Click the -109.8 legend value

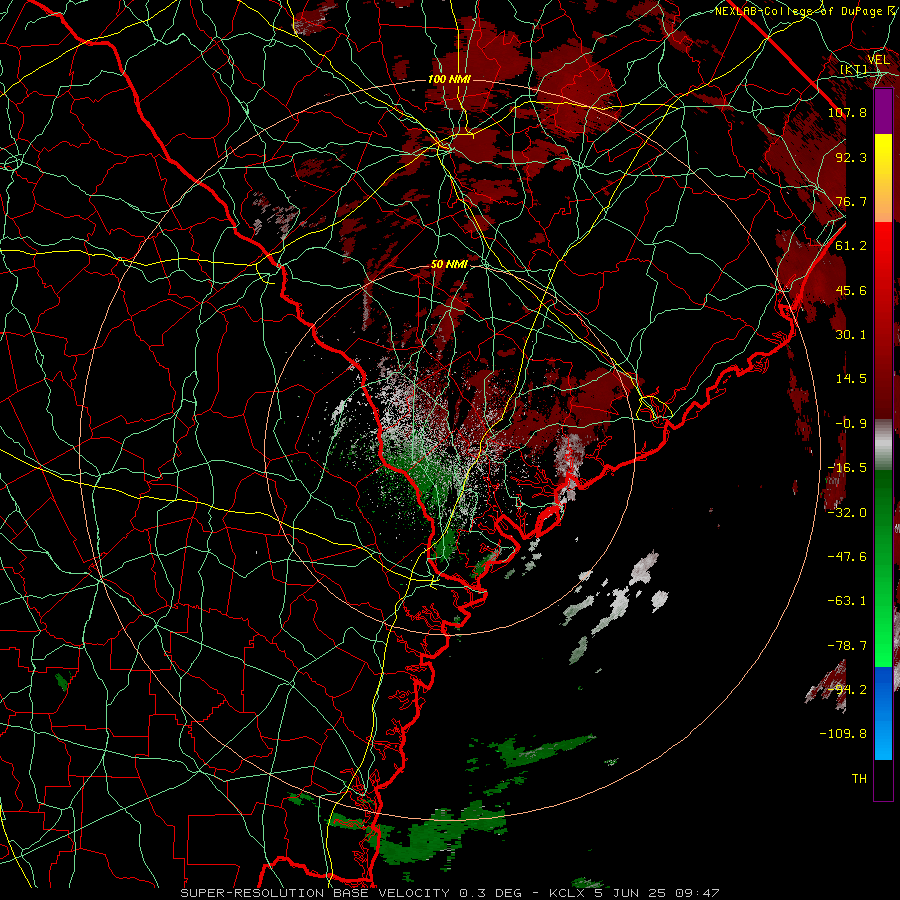tap(843, 734)
